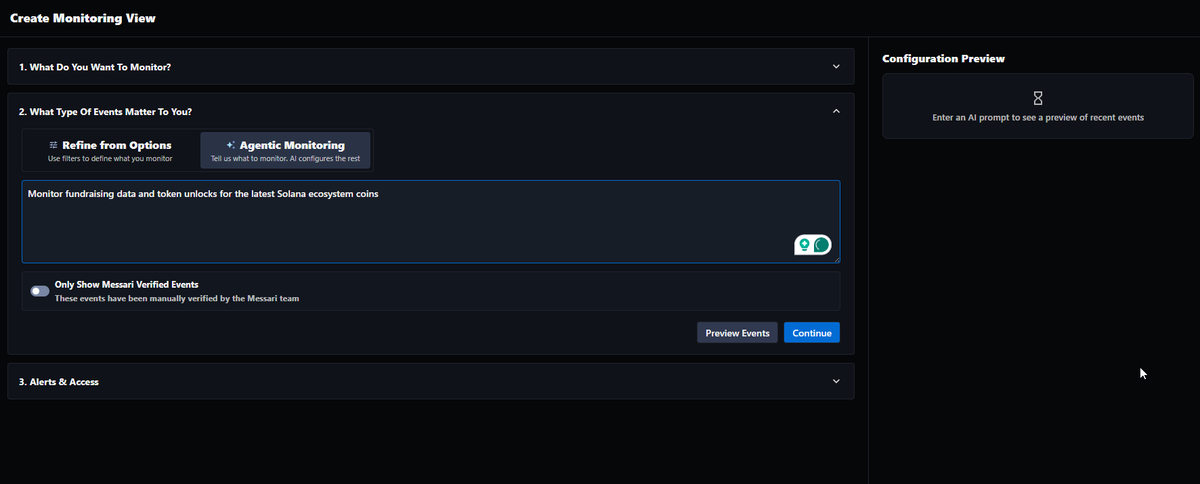Open the 'What Do You Want To Monitor?' header
Image resolution: width=1200 pixels, height=484 pixels.
pos(431,67)
